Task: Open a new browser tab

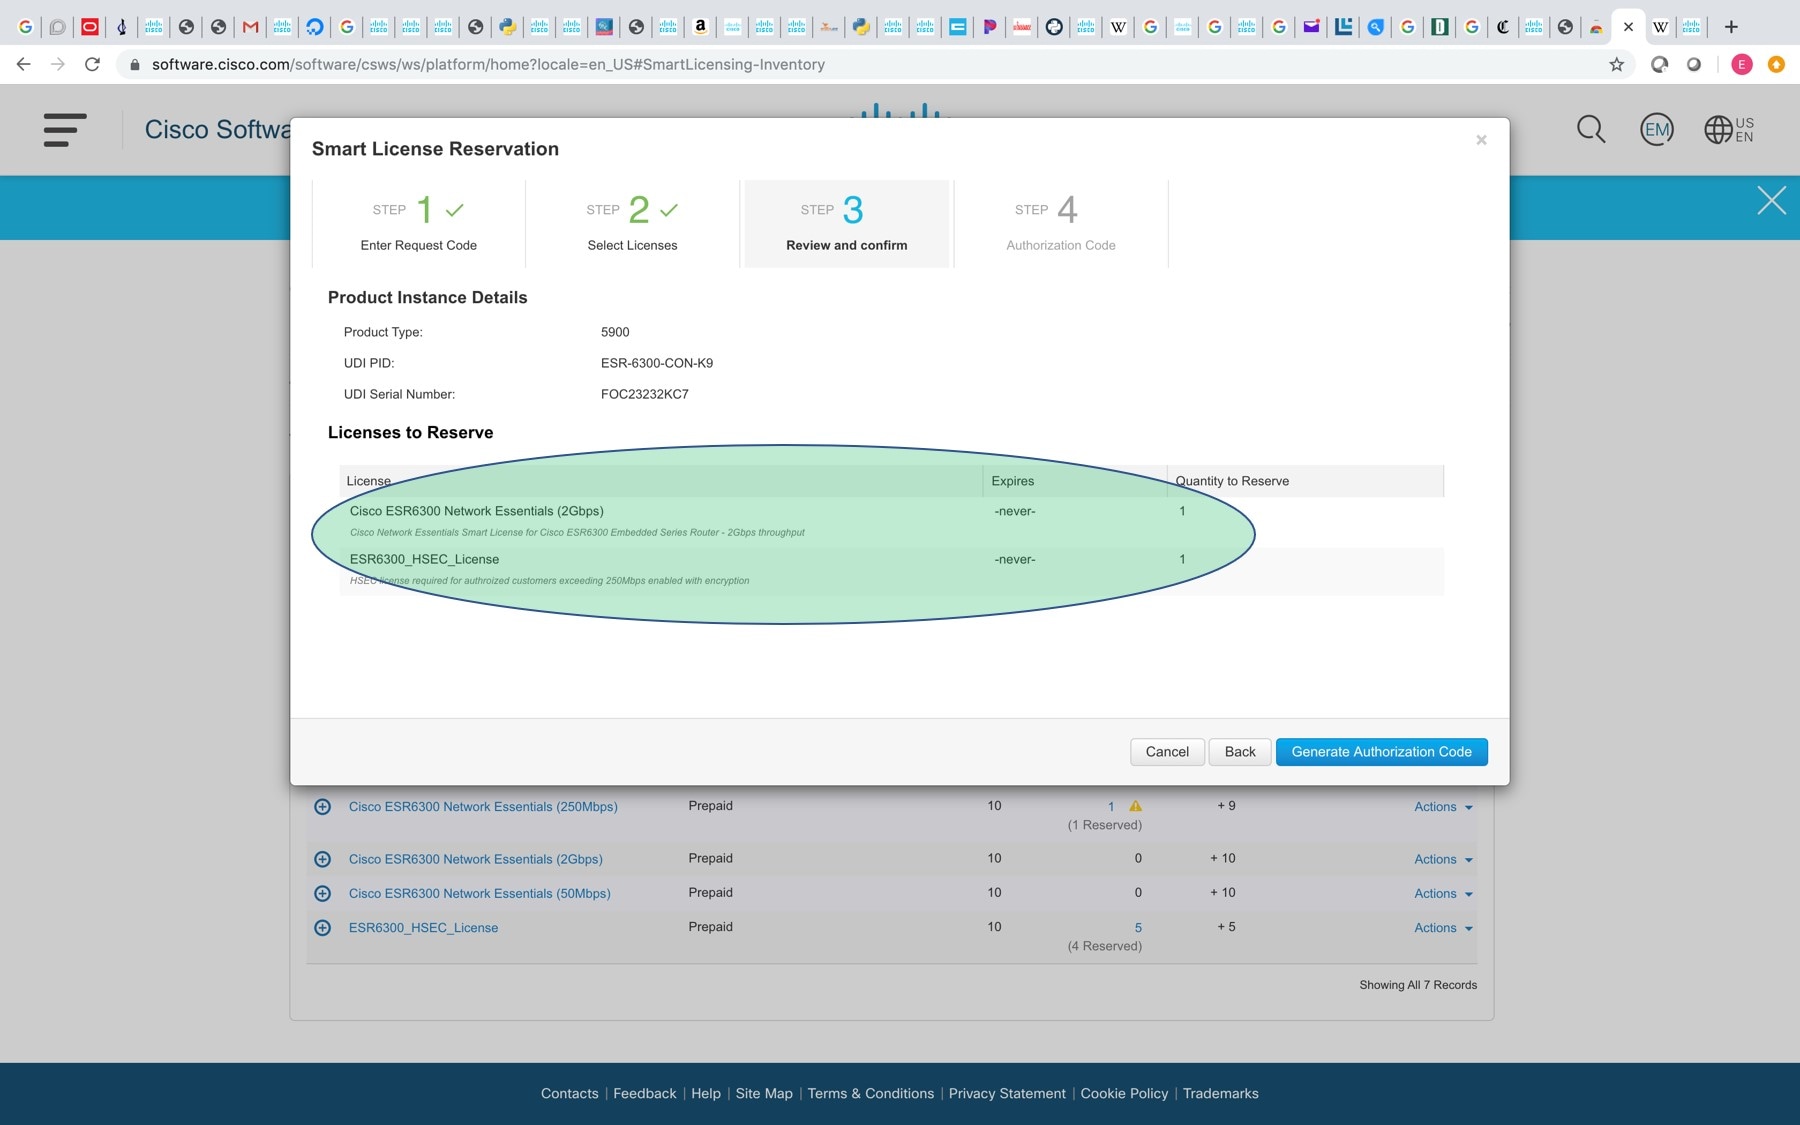Action: click(1731, 27)
